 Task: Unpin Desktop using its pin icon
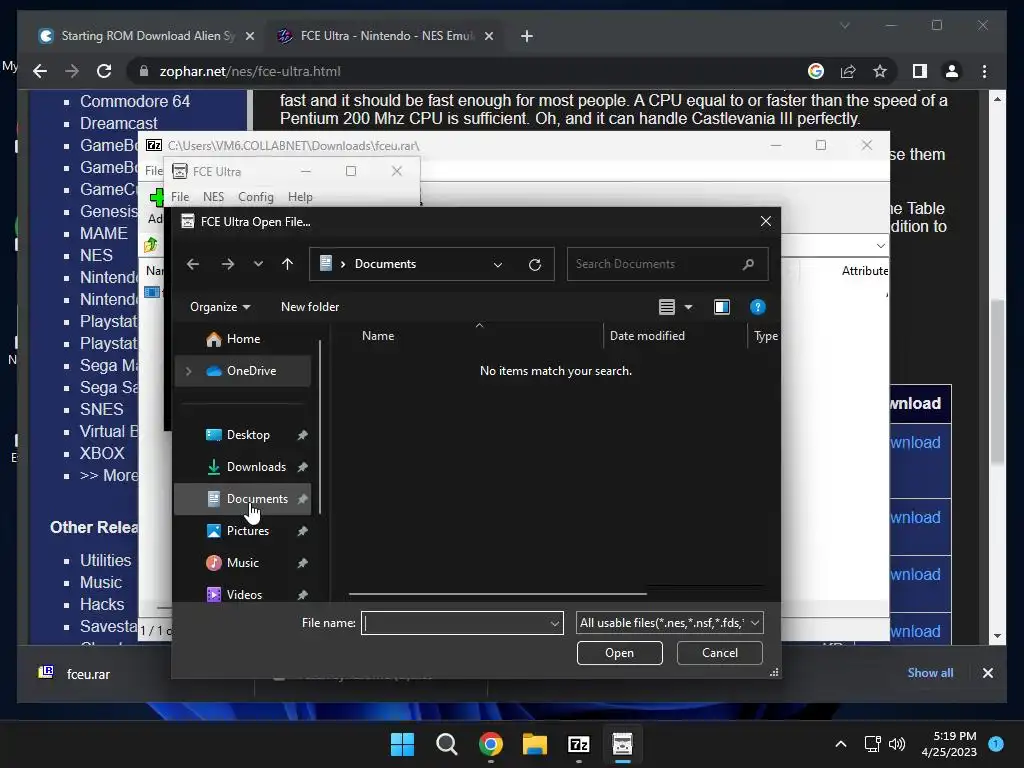302,435
